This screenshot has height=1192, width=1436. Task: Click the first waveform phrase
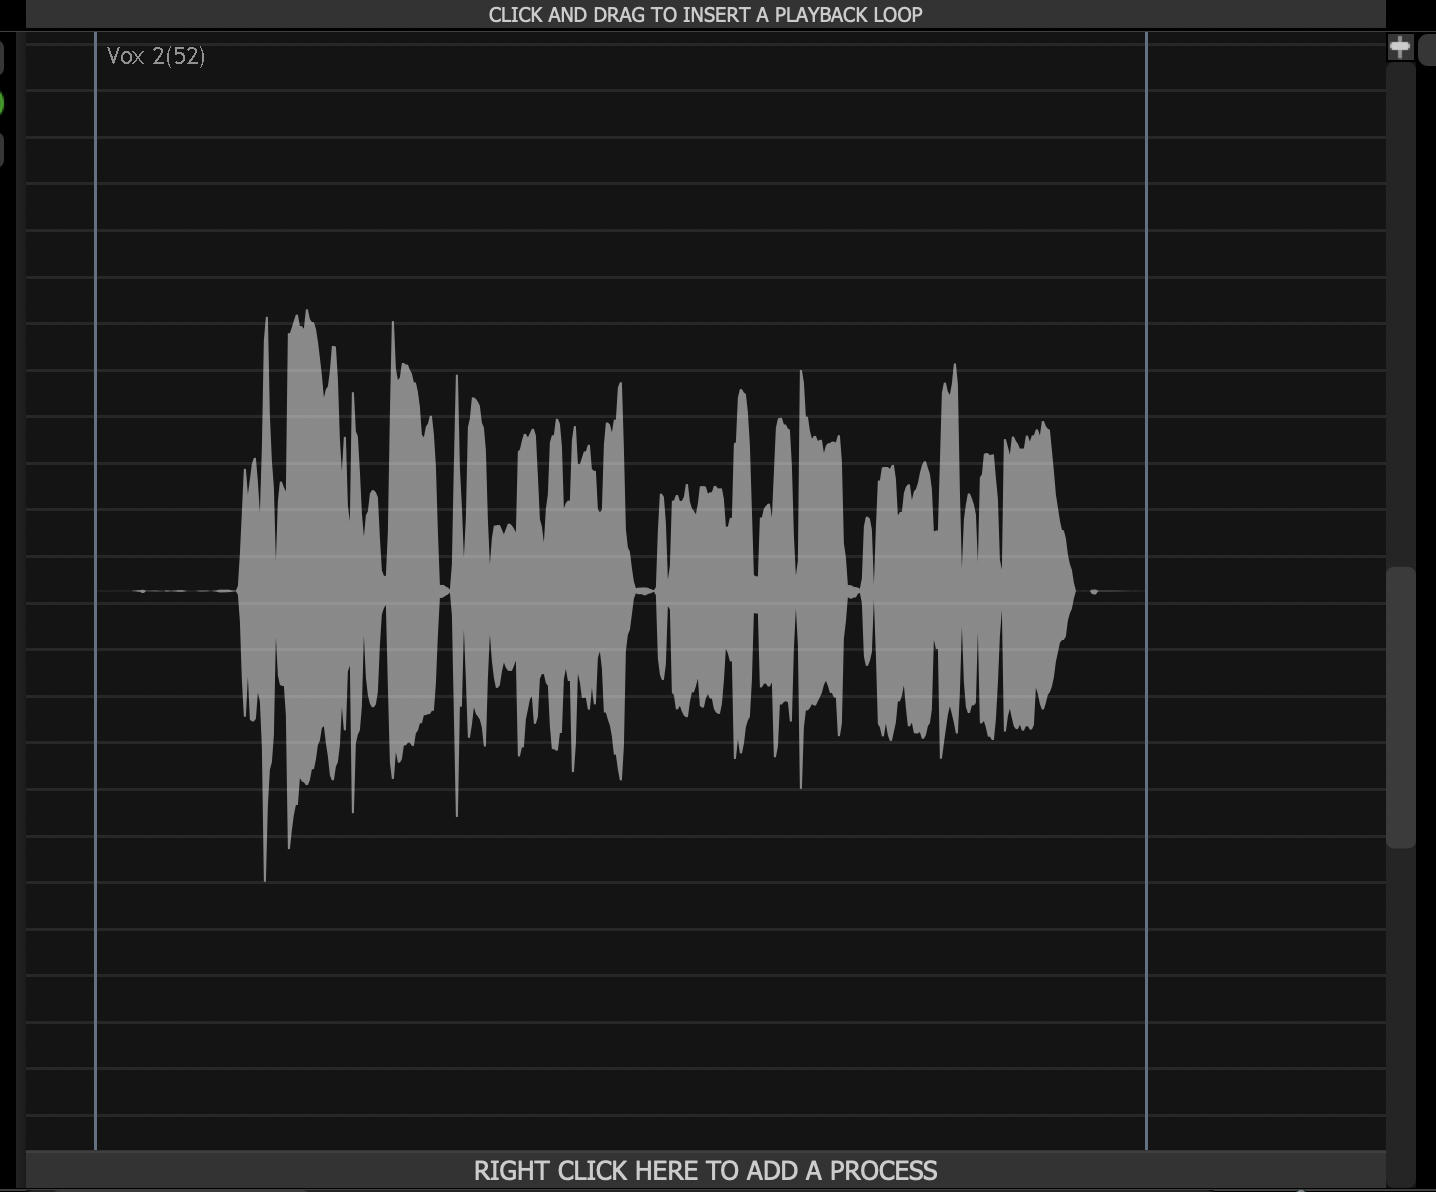point(340,590)
